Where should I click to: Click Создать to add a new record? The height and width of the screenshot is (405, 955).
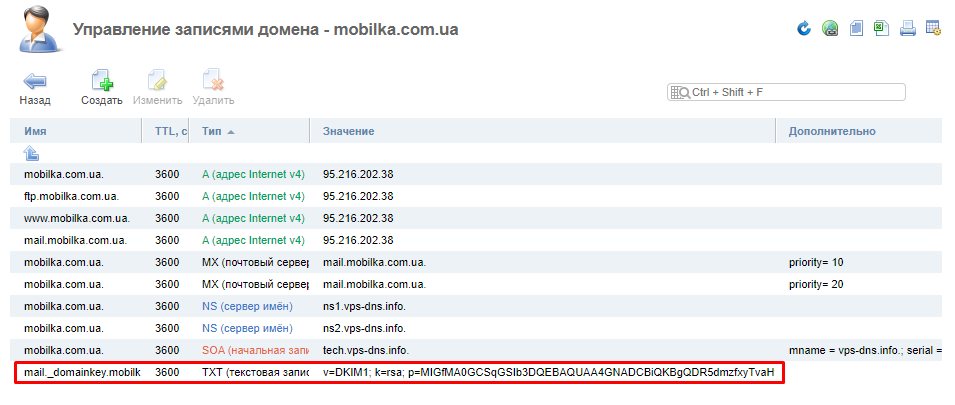point(102,88)
